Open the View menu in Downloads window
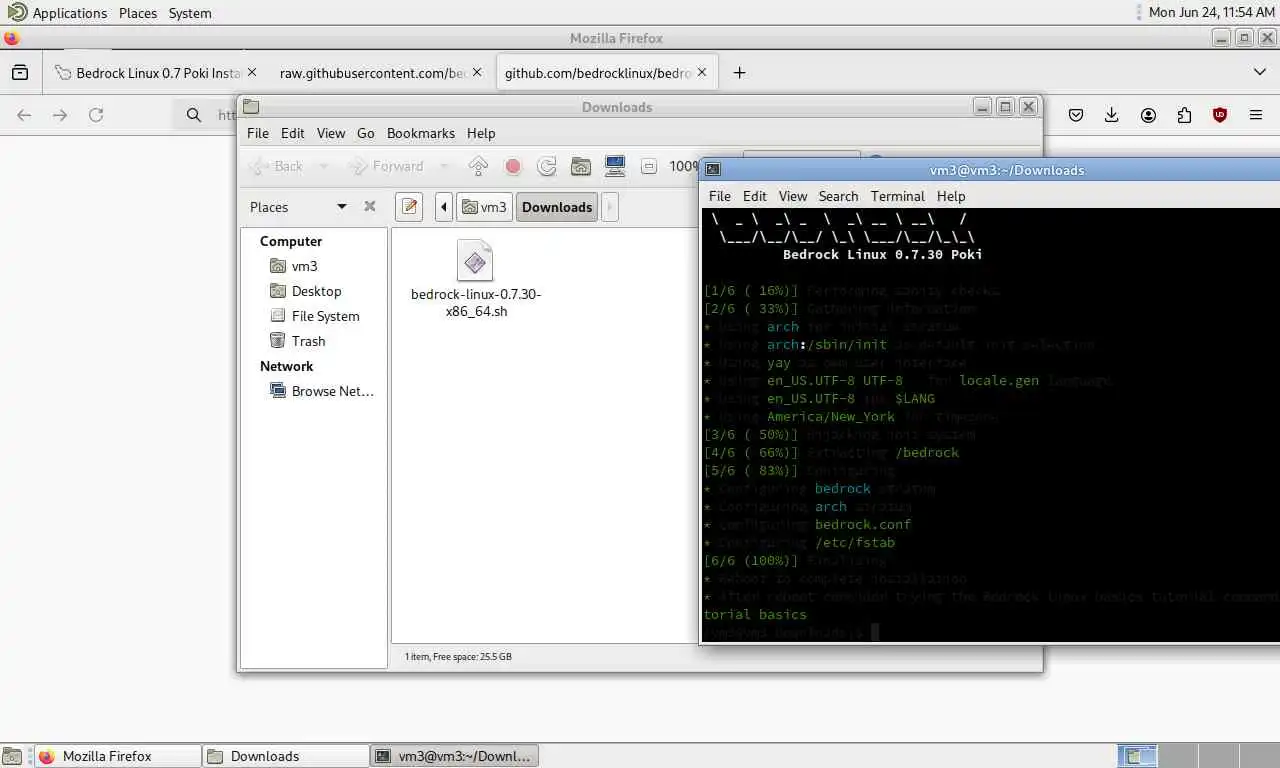 [331, 133]
